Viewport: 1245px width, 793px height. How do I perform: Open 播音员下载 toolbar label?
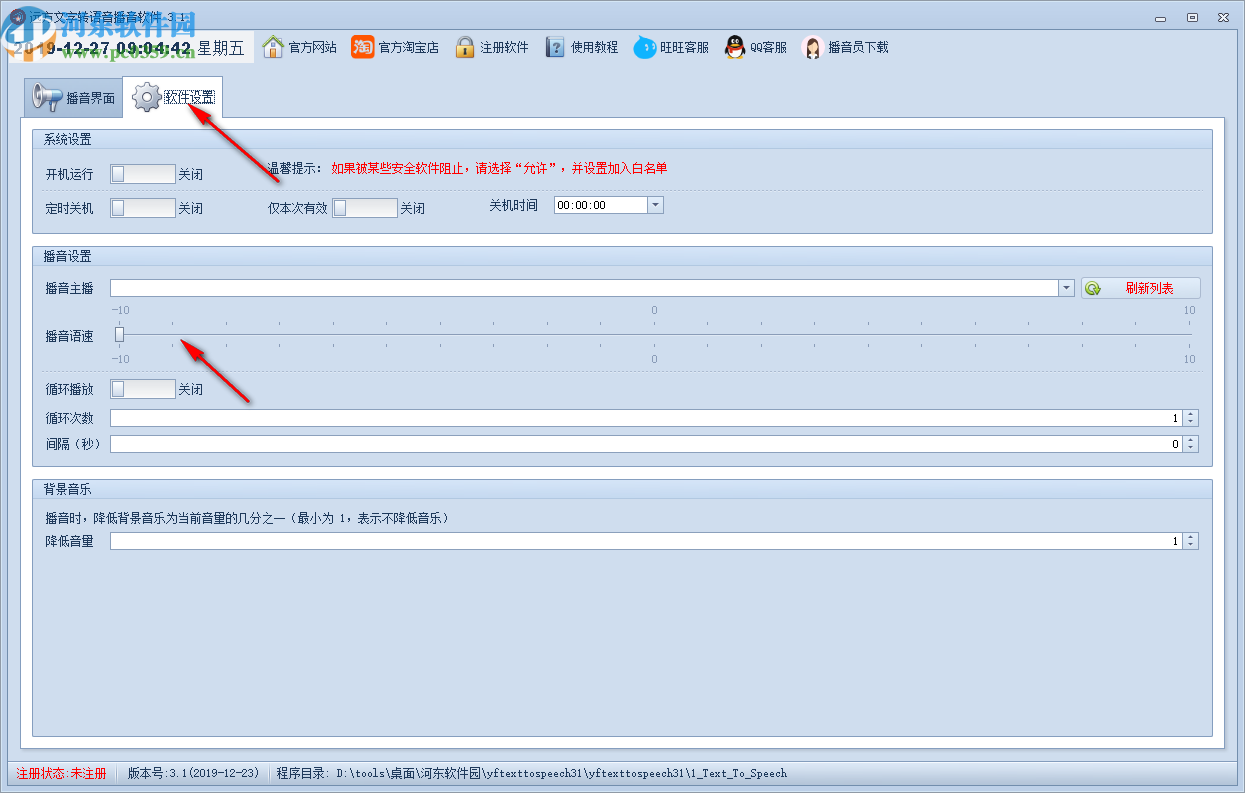(858, 47)
